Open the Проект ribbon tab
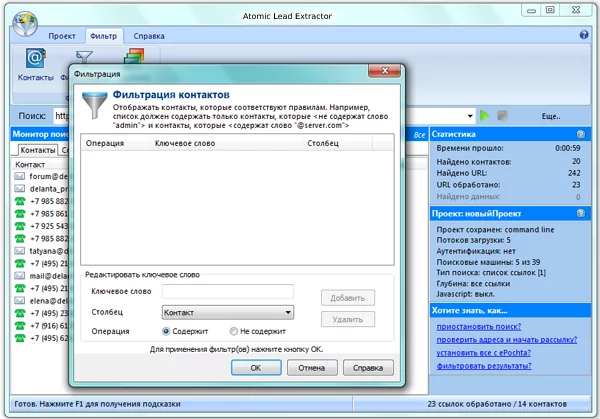 click(x=62, y=36)
